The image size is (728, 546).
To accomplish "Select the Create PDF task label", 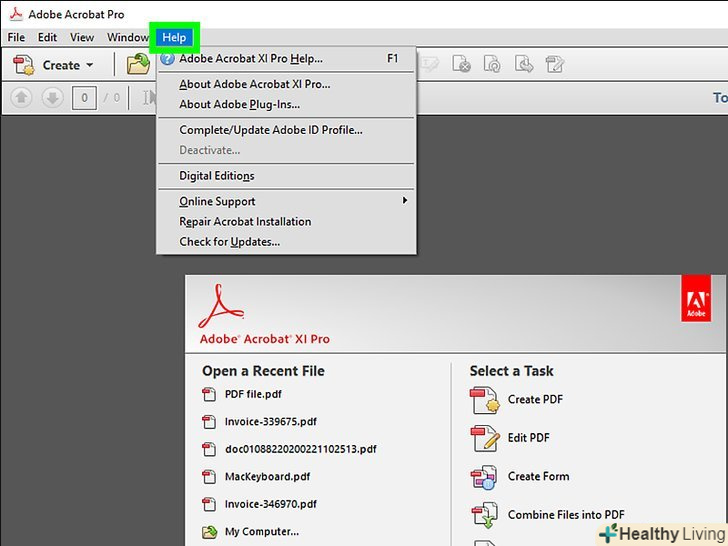I will [x=535, y=399].
